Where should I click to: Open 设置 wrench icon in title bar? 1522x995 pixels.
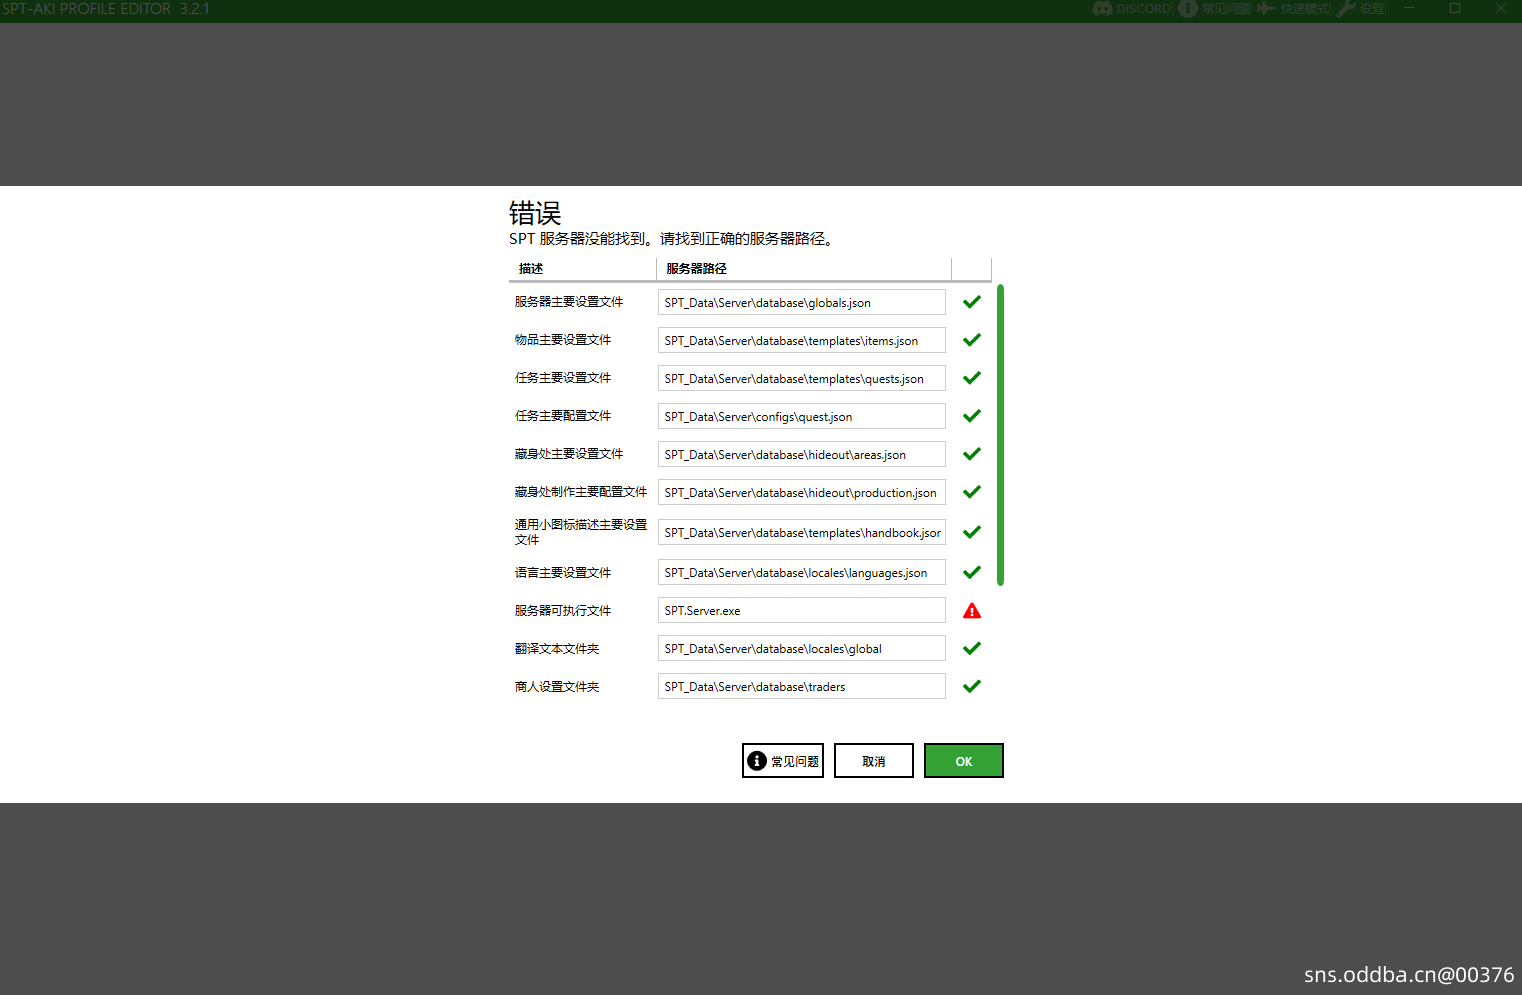1346,8
